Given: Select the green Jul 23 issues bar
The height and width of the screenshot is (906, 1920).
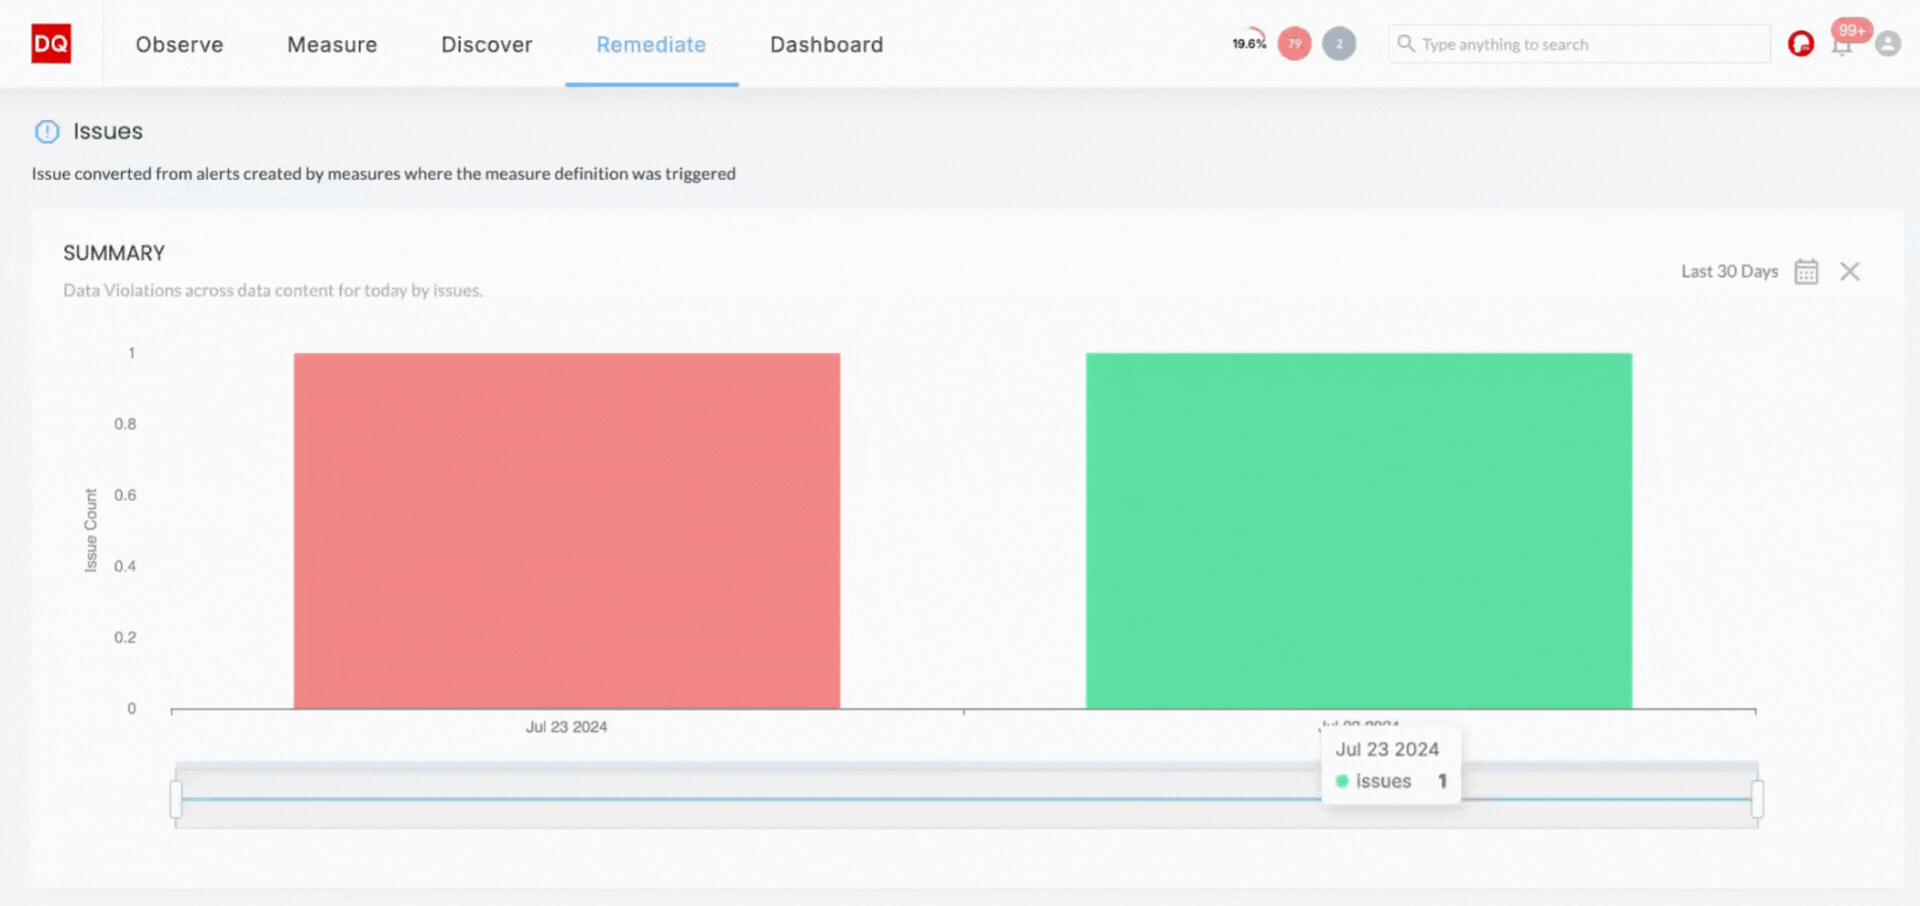Looking at the screenshot, I should [x=1357, y=530].
